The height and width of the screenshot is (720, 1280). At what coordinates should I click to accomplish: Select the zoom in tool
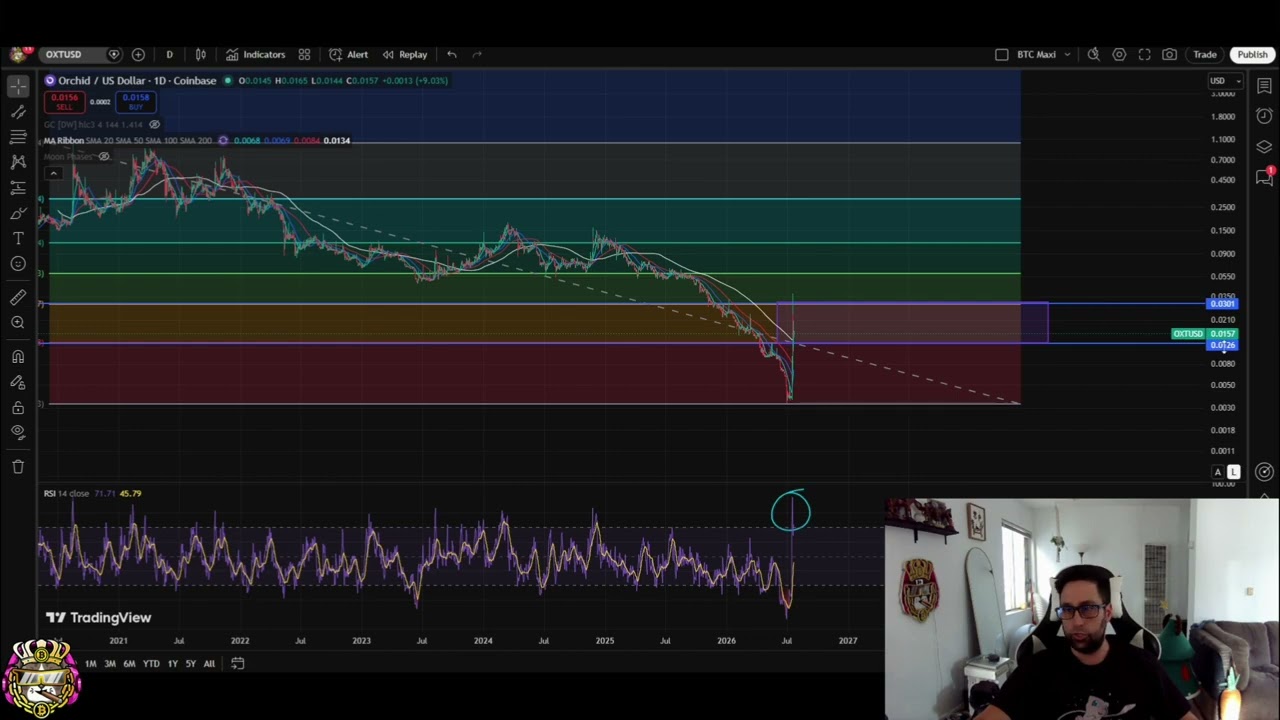pyautogui.click(x=18, y=322)
